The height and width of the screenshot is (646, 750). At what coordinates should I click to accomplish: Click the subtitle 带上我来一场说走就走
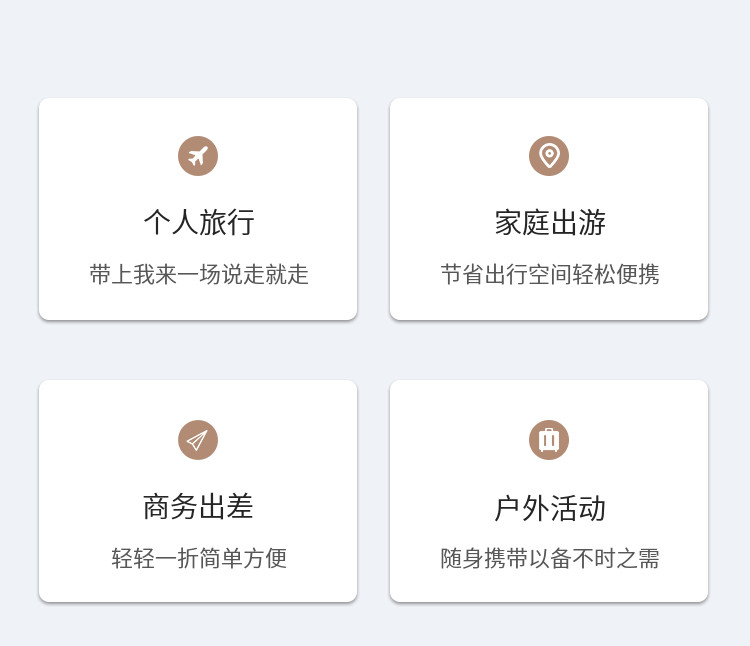pyautogui.click(x=199, y=274)
